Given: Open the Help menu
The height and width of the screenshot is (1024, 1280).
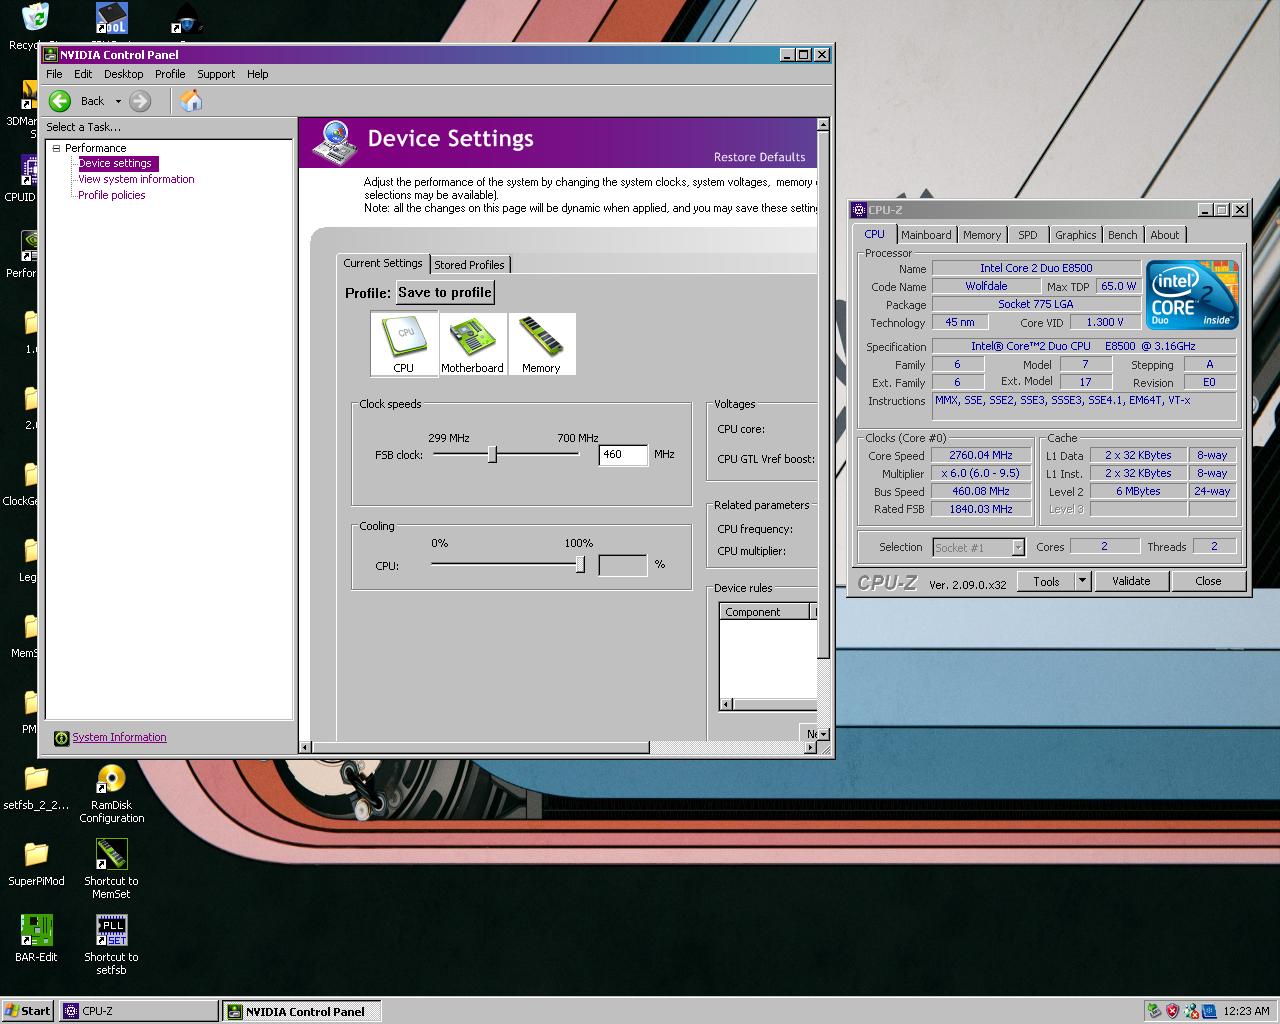Looking at the screenshot, I should pos(258,74).
